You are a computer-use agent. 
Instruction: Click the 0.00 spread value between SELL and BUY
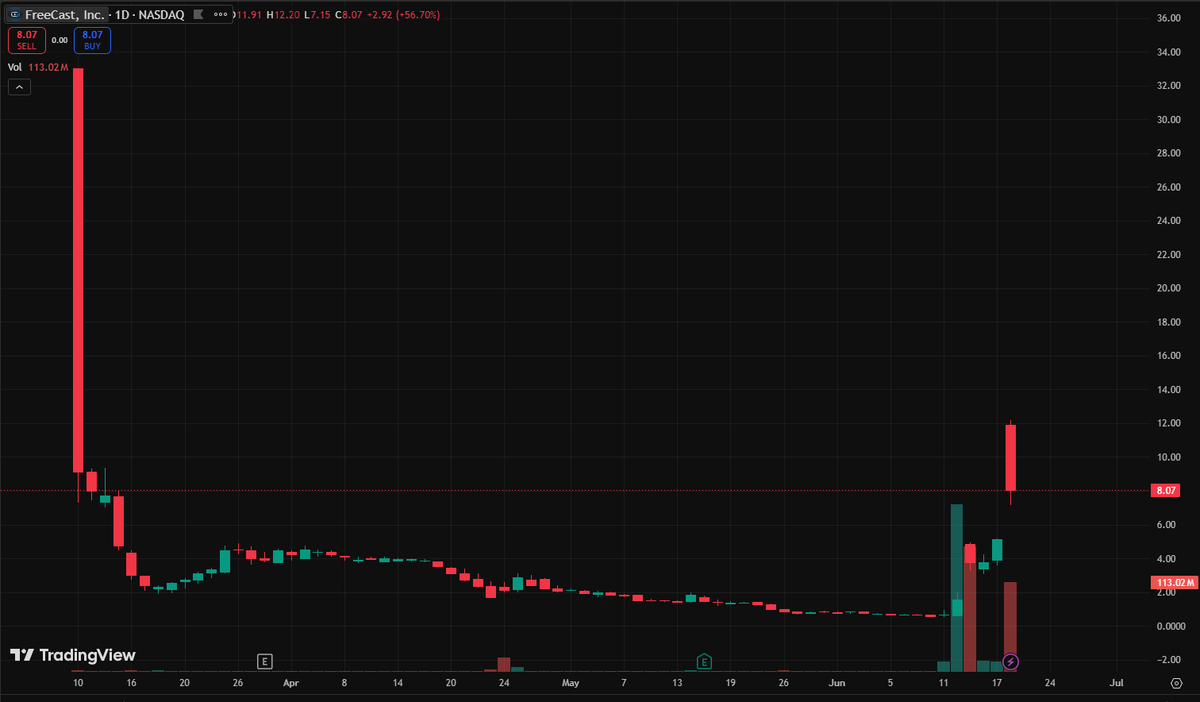pos(60,40)
